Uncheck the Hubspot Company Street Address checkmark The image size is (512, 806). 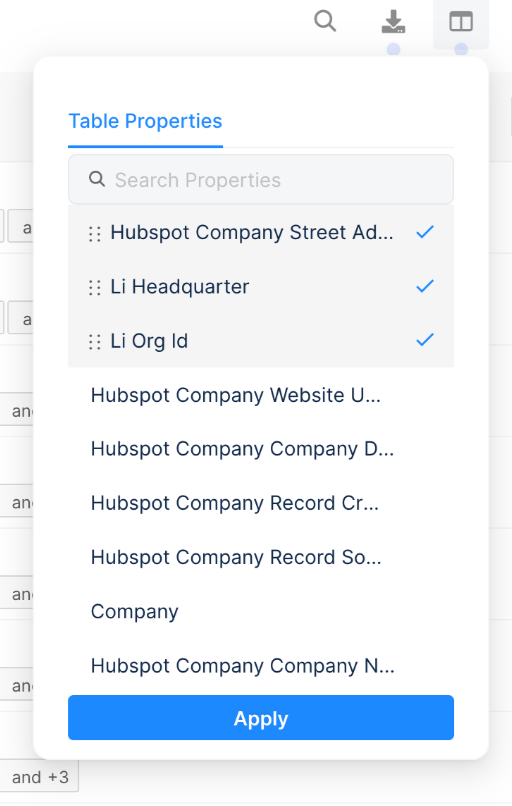click(425, 232)
